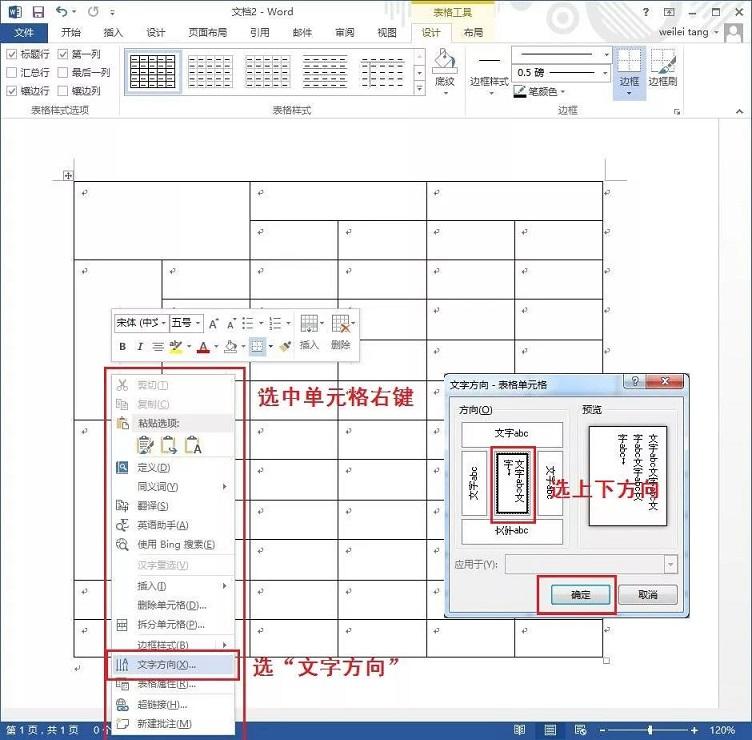
Task: Click the Save icon in quick access toolbar
Action: (38, 12)
